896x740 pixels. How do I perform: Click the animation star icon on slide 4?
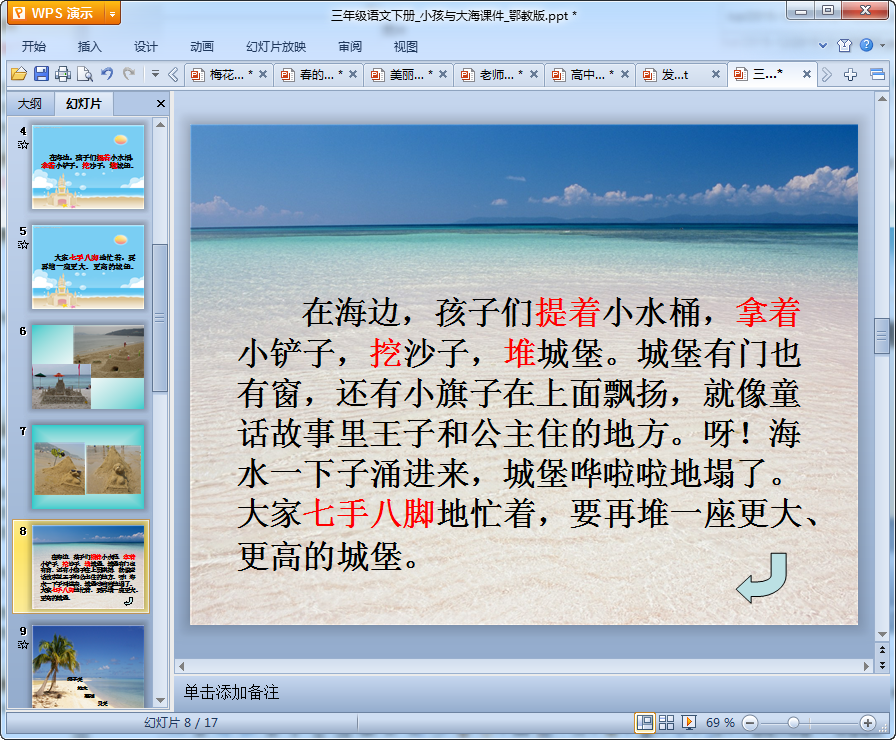coord(23,145)
